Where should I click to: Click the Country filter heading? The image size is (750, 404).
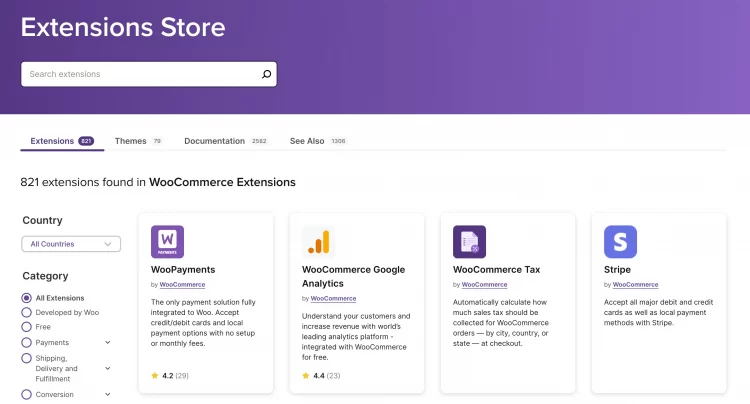[43, 220]
